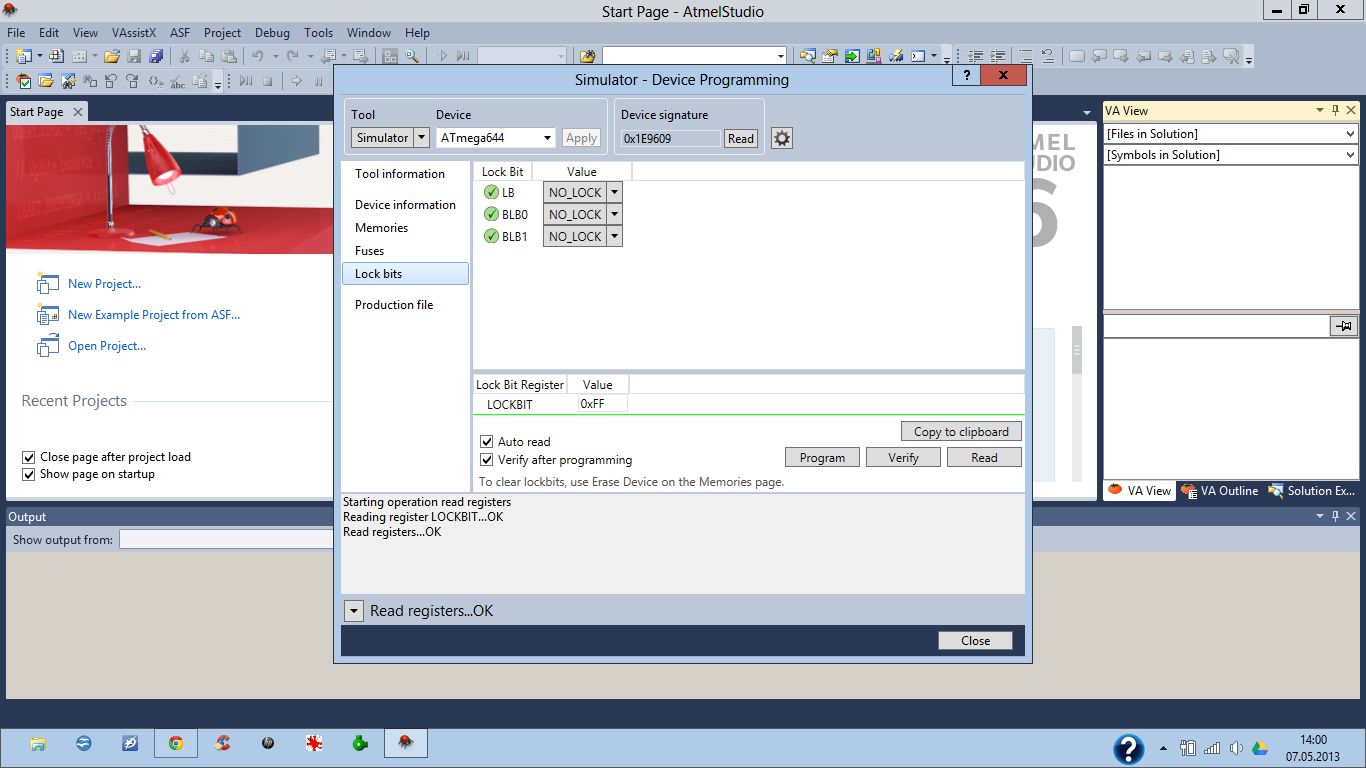Viewport: 1366px width, 768px height.
Task: Click the Increase Indent toolbar icon
Action: 997,56
